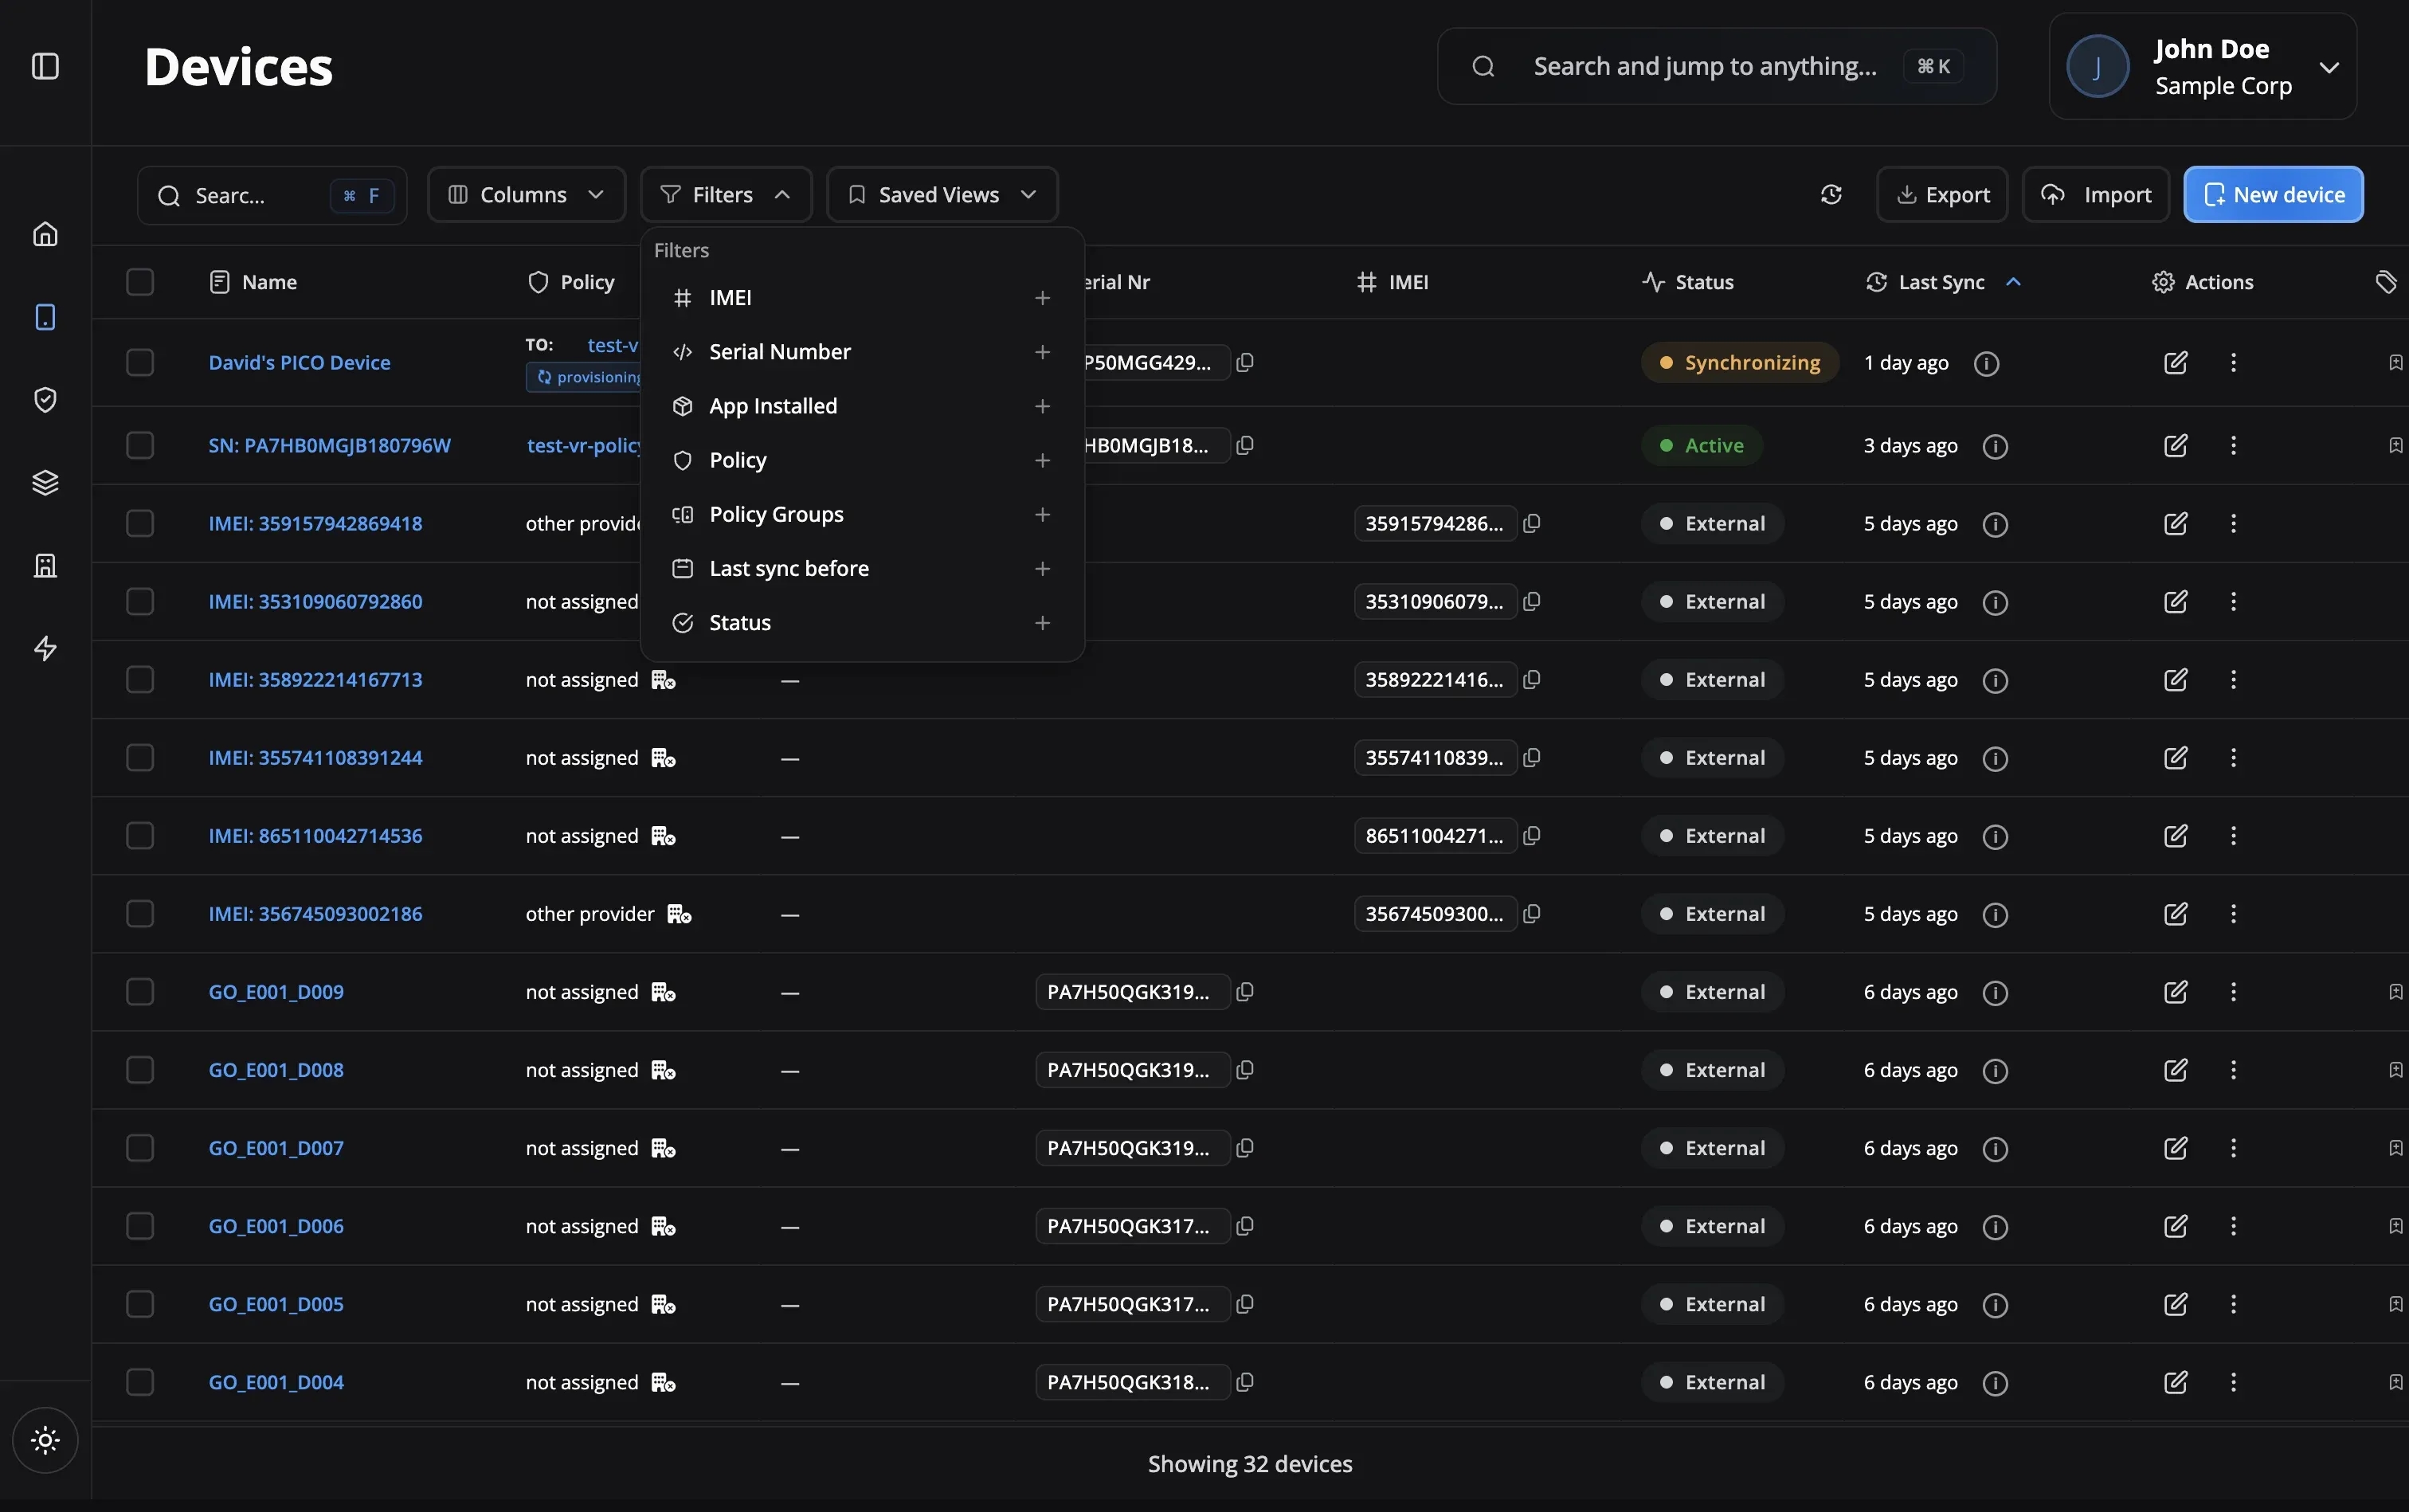Click the lightning bolt sidebar icon
Screen dimensions: 2409x1512
click(x=45, y=649)
